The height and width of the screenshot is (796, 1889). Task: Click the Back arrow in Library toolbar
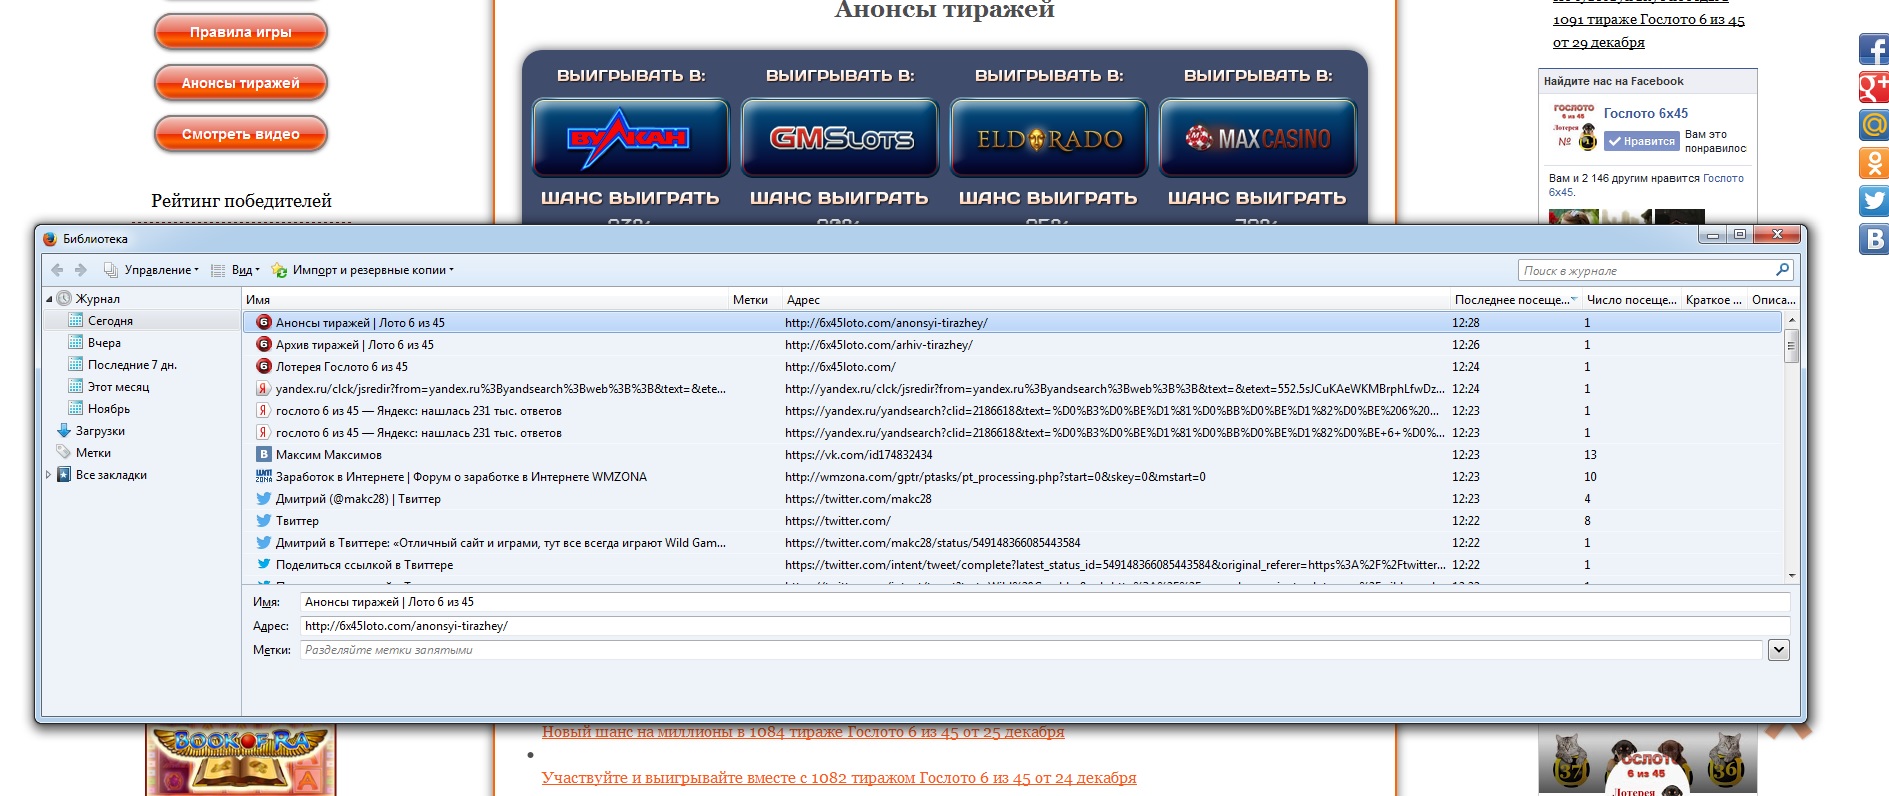(57, 270)
